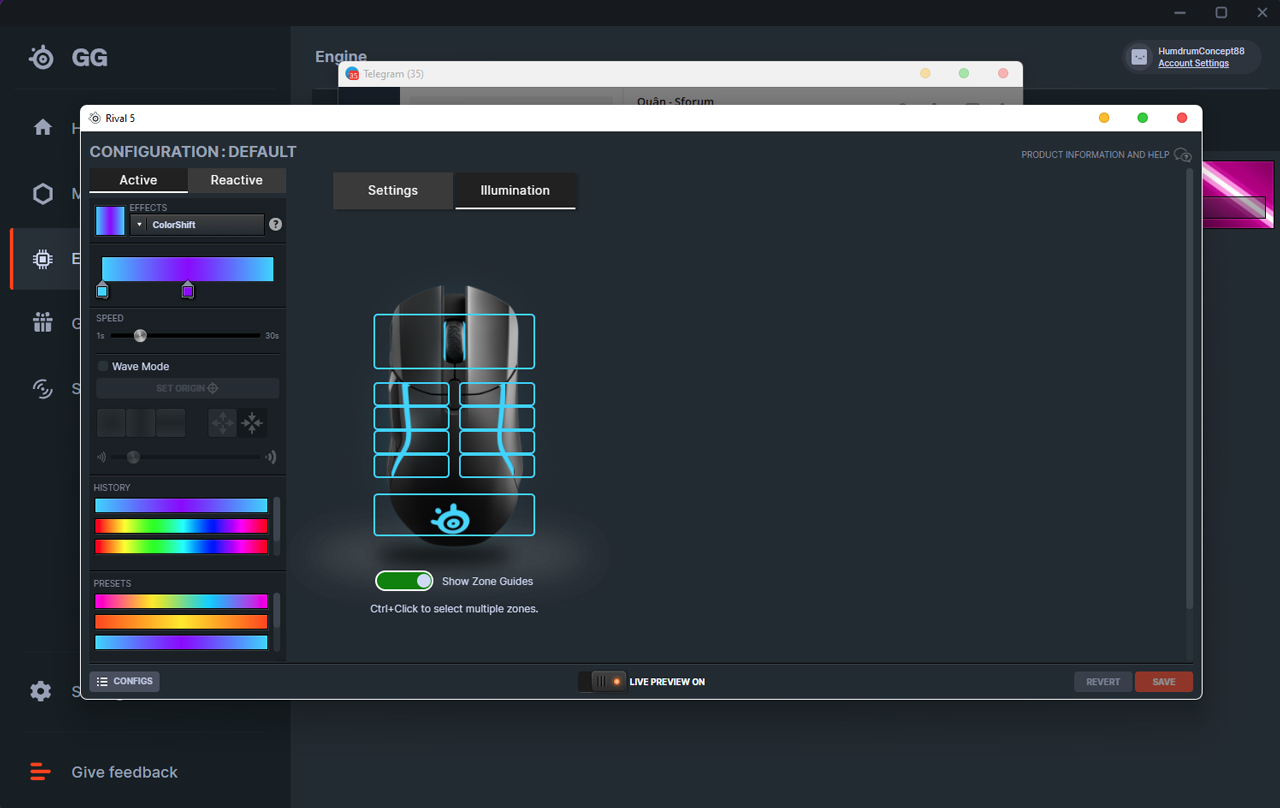The width and height of the screenshot is (1280, 808).
Task: Pick the second History rainbow gradient
Action: pos(181,526)
